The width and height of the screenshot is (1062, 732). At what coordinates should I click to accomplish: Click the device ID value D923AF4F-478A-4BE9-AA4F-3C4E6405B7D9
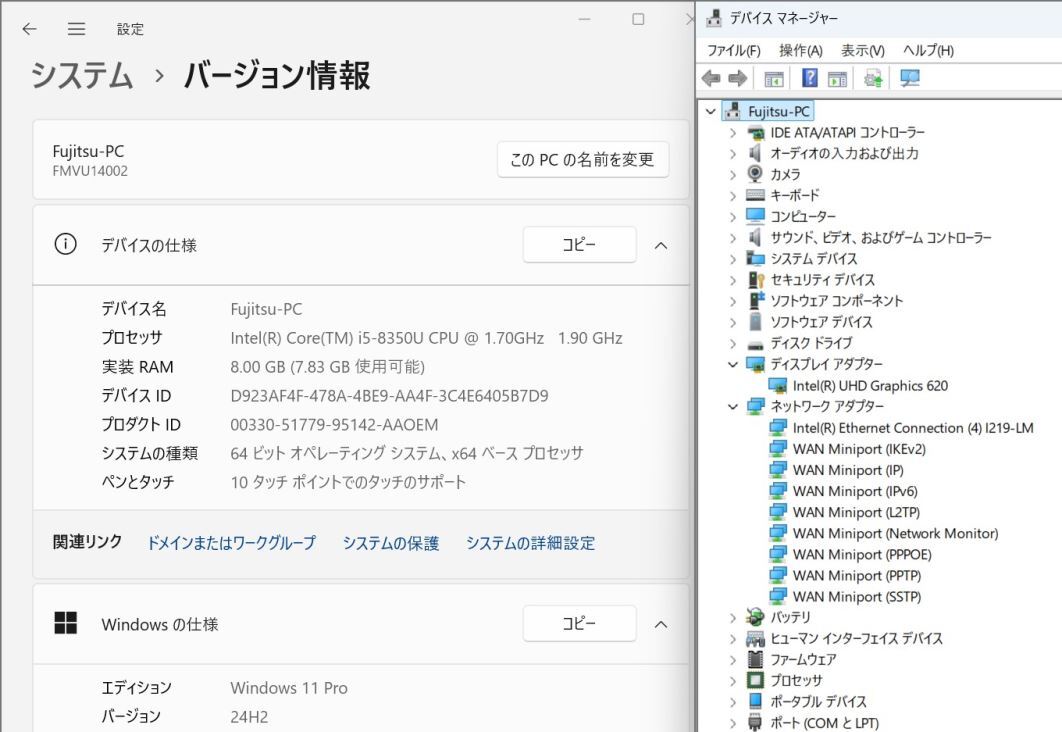(389, 395)
